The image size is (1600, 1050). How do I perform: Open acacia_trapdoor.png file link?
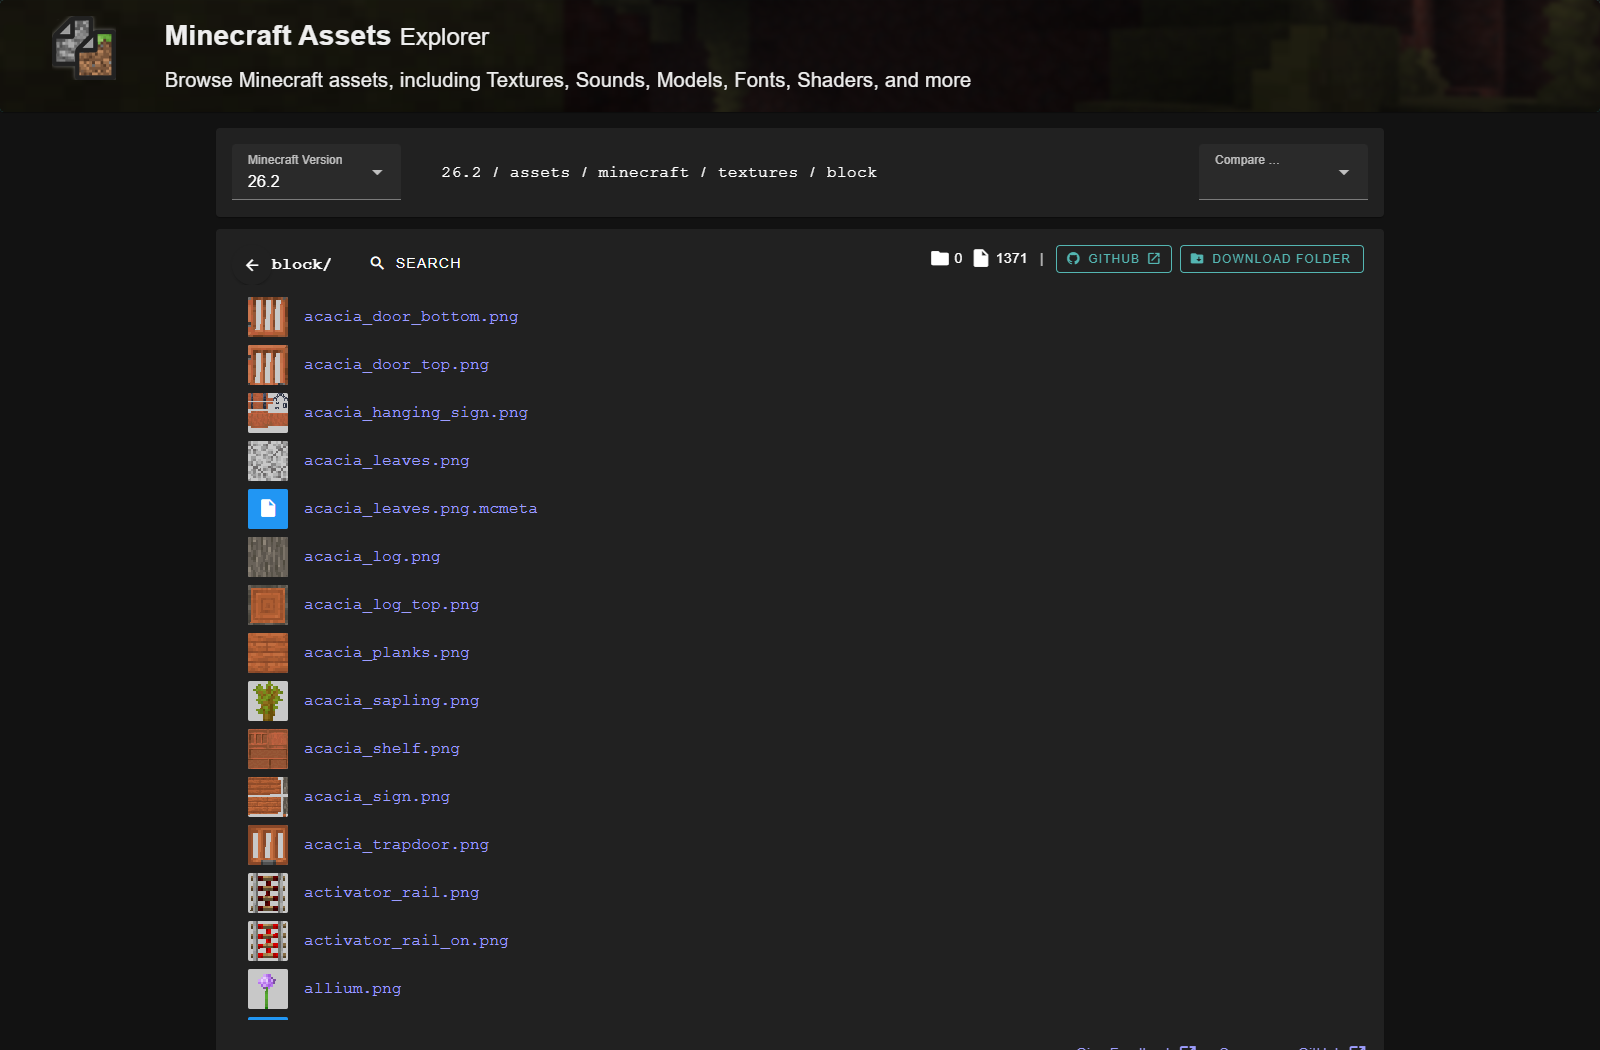click(396, 845)
